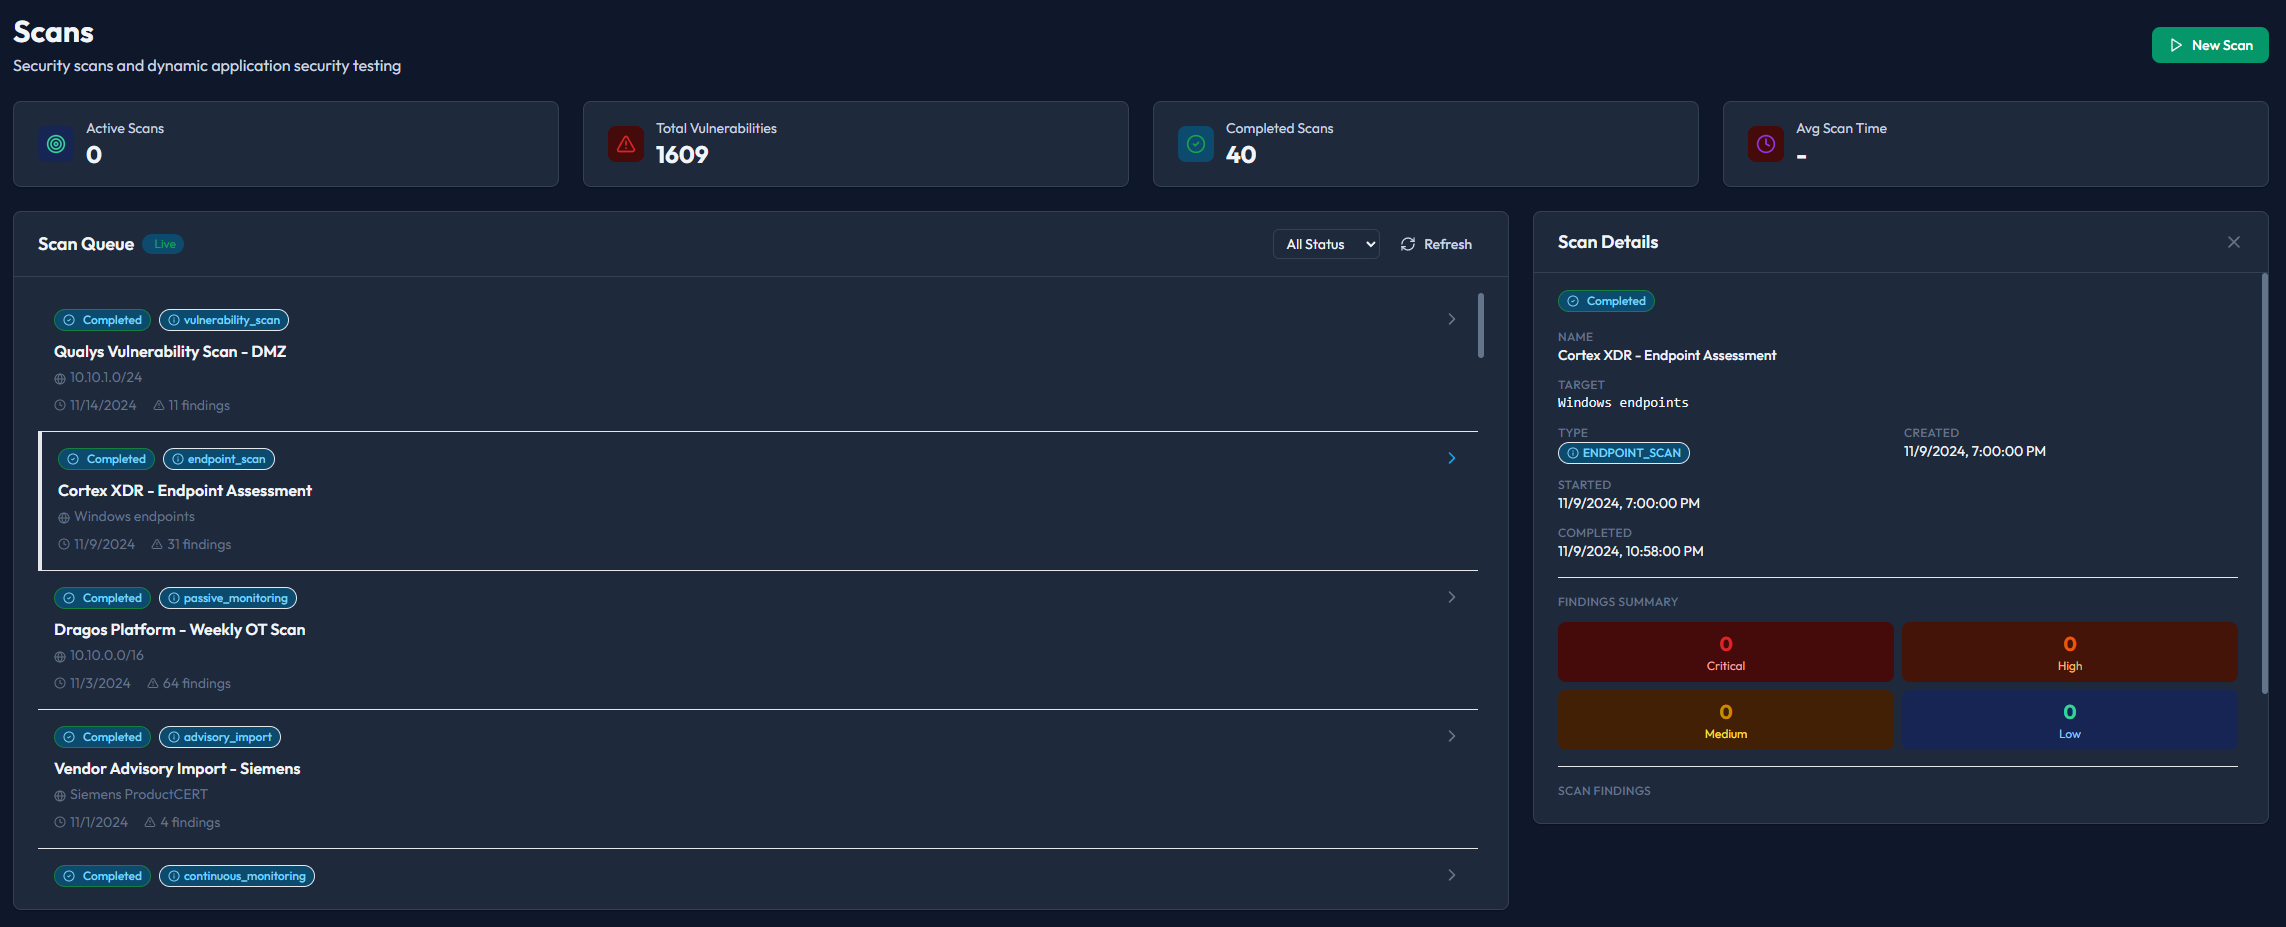Viewport: 2286px width, 927px height.
Task: Click the Active Scans target icon
Action: click(x=56, y=144)
